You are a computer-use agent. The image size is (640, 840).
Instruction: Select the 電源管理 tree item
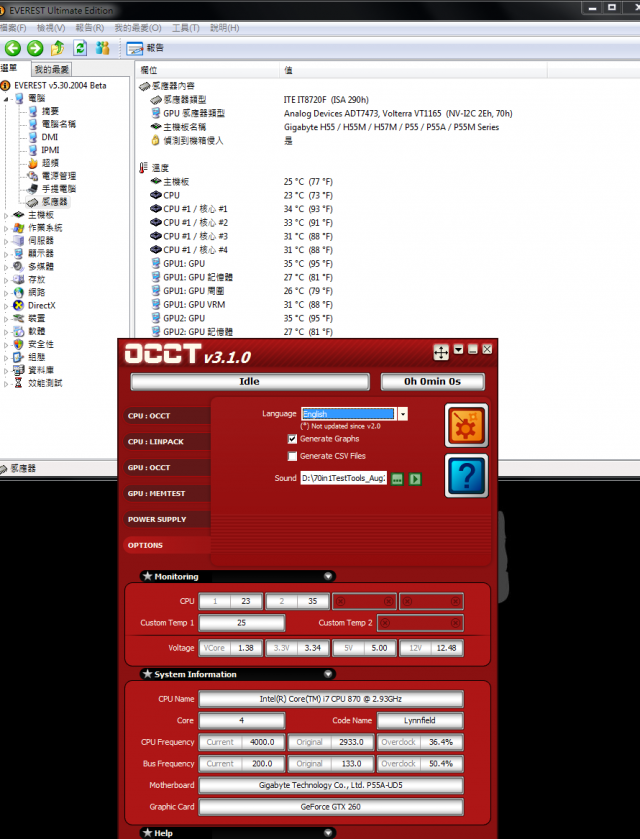pyautogui.click(x=59, y=176)
